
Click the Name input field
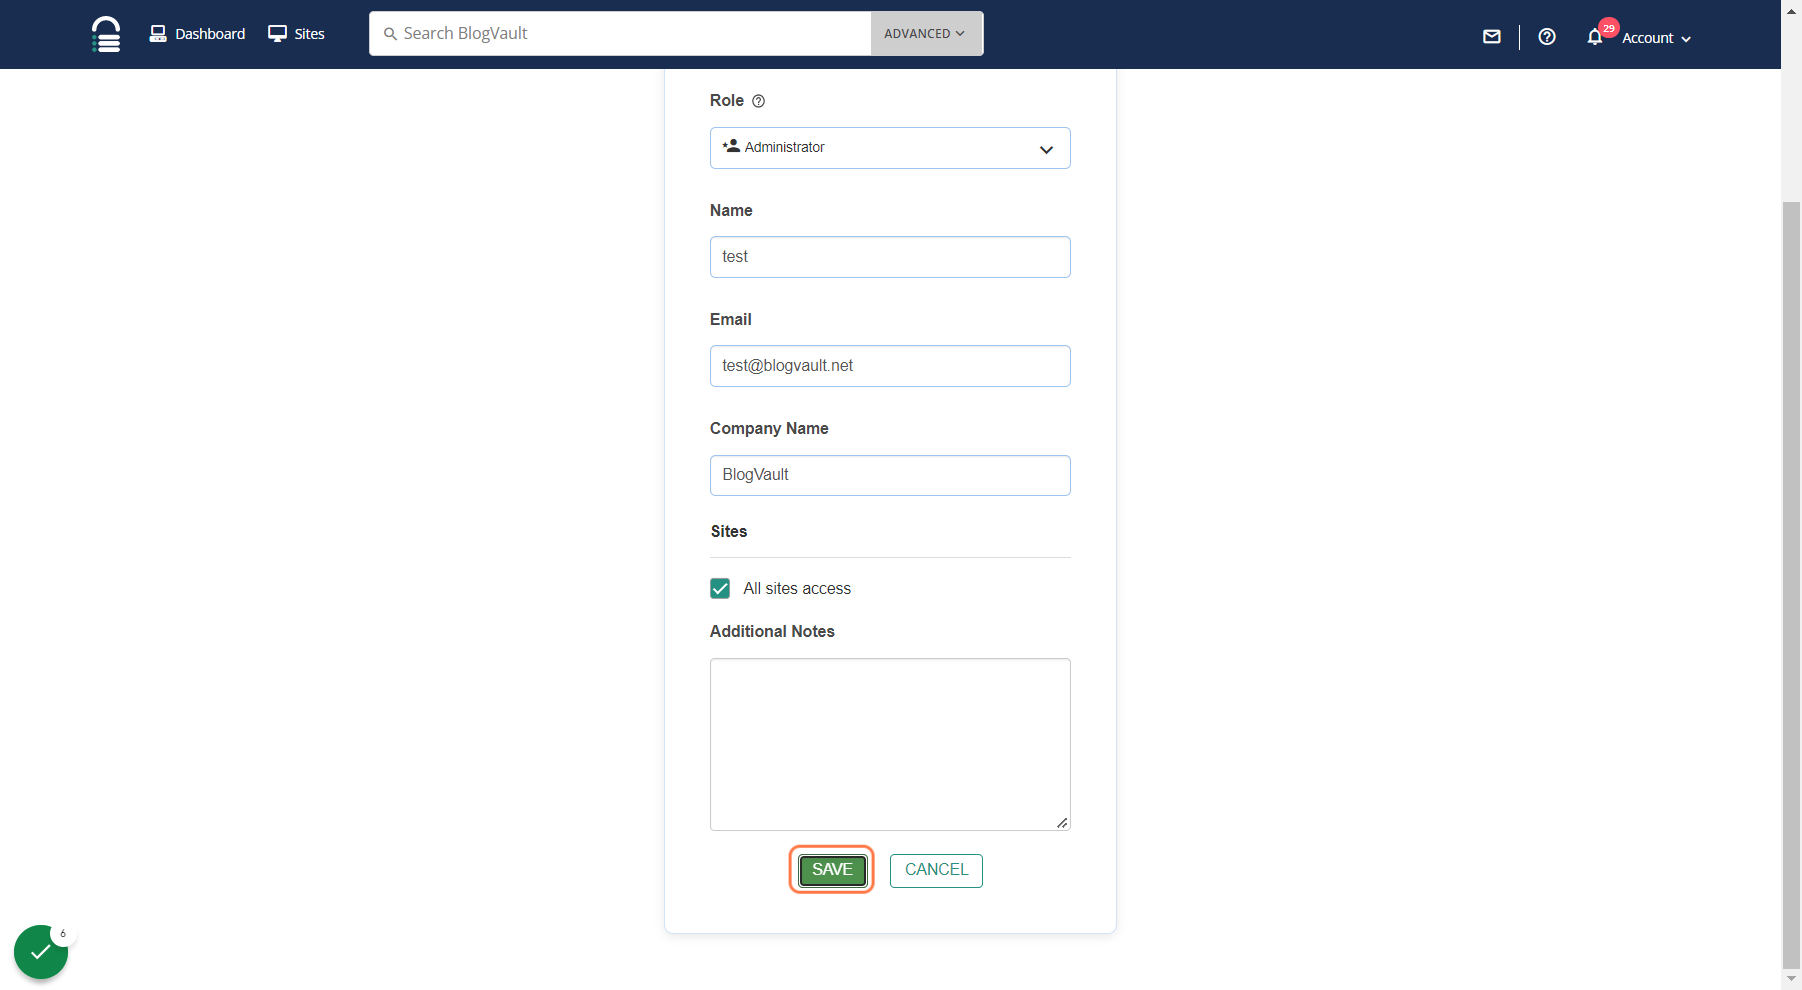(890, 257)
